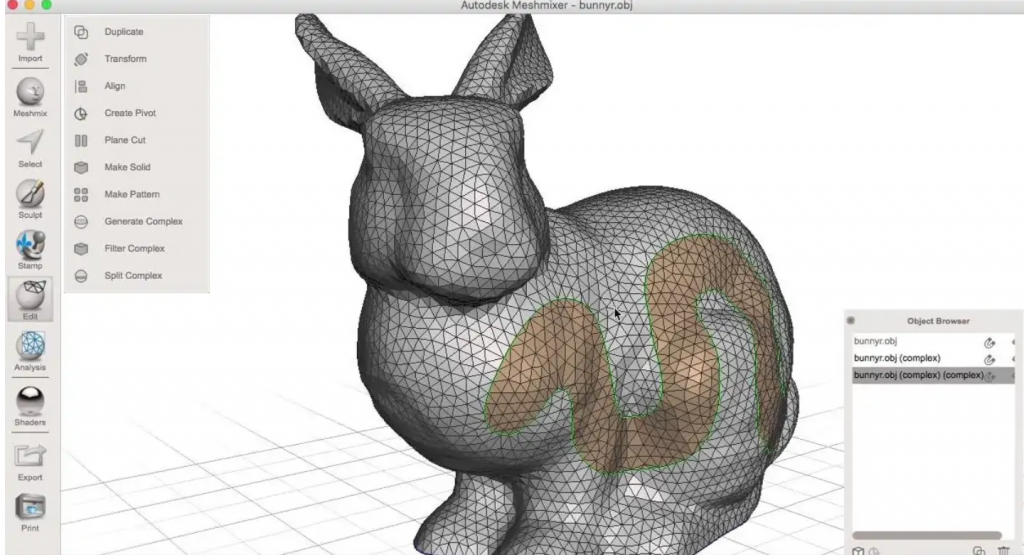1024x555 pixels.
Task: Choose Align from the Edit menu
Action: pyautogui.click(x=115, y=86)
